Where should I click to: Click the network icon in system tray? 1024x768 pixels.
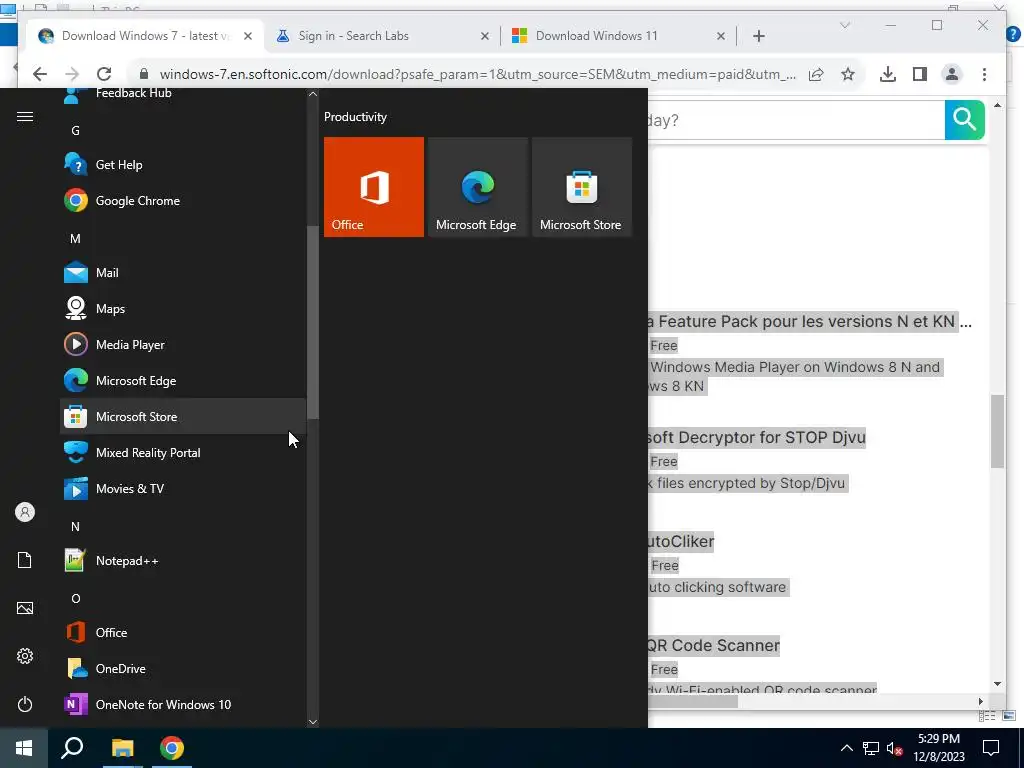pyautogui.click(x=871, y=748)
